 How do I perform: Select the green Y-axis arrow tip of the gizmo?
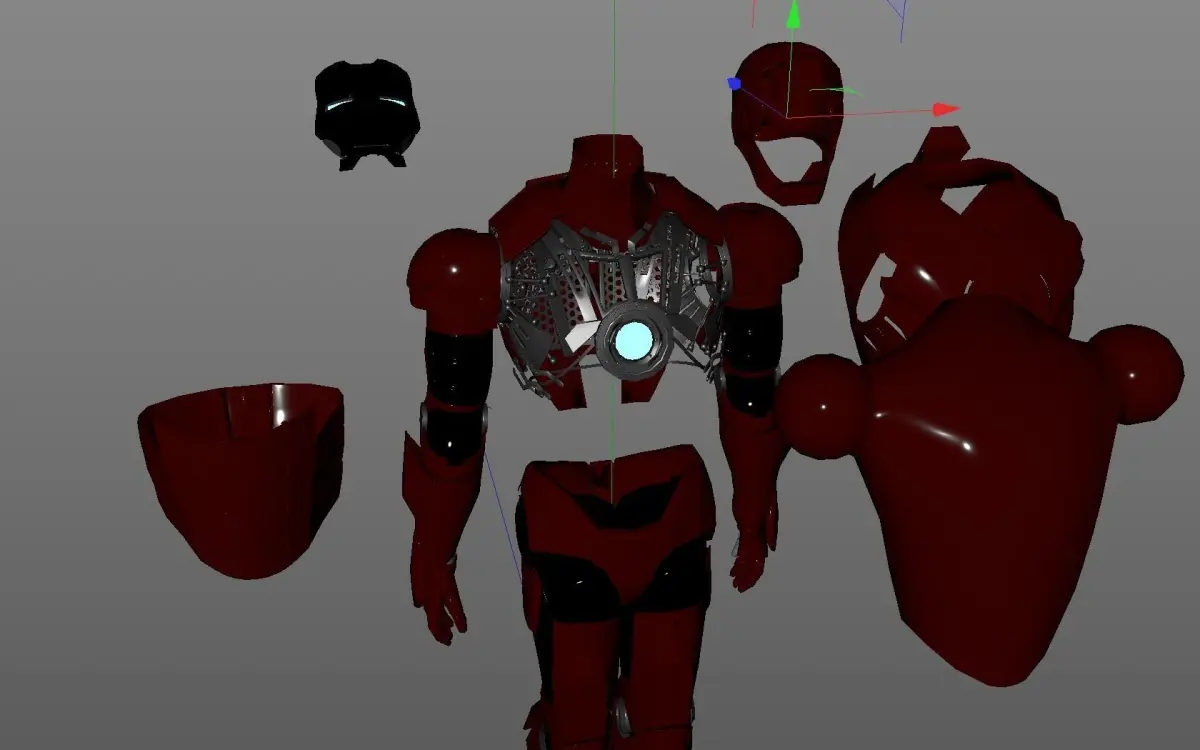pos(793,13)
